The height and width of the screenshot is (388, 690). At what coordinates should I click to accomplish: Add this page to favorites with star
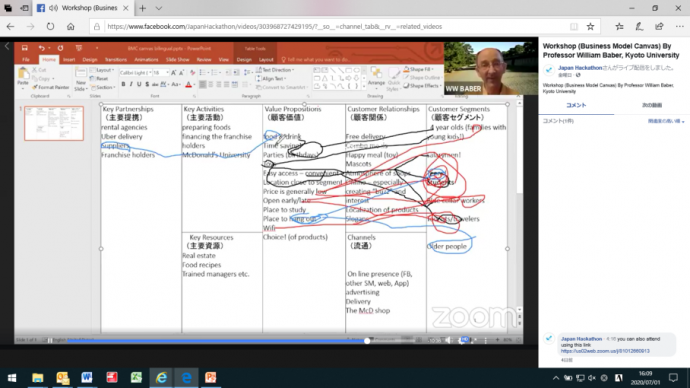click(591, 27)
